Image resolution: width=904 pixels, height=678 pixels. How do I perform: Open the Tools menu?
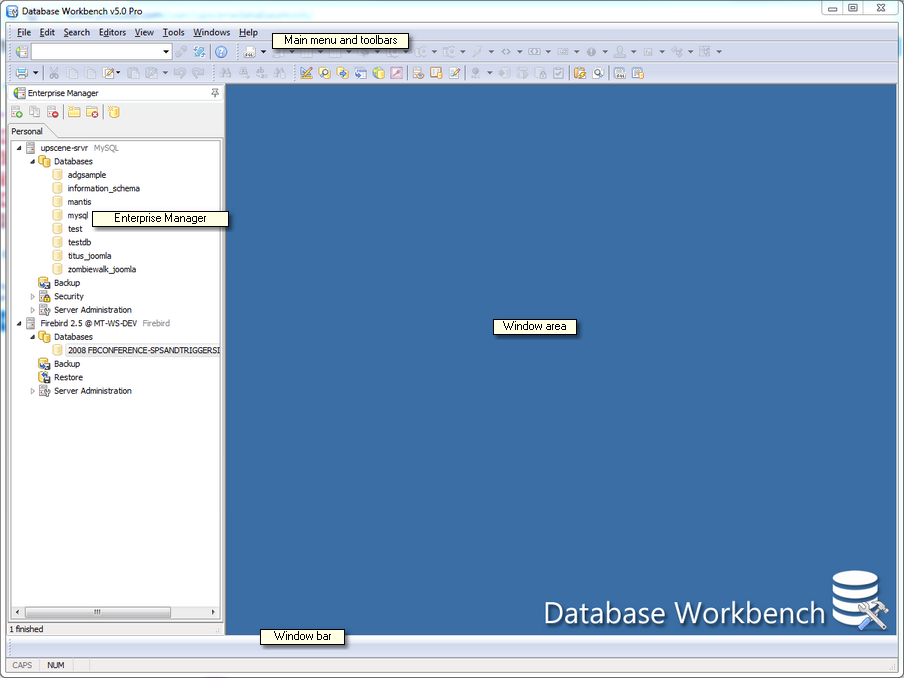tap(173, 33)
